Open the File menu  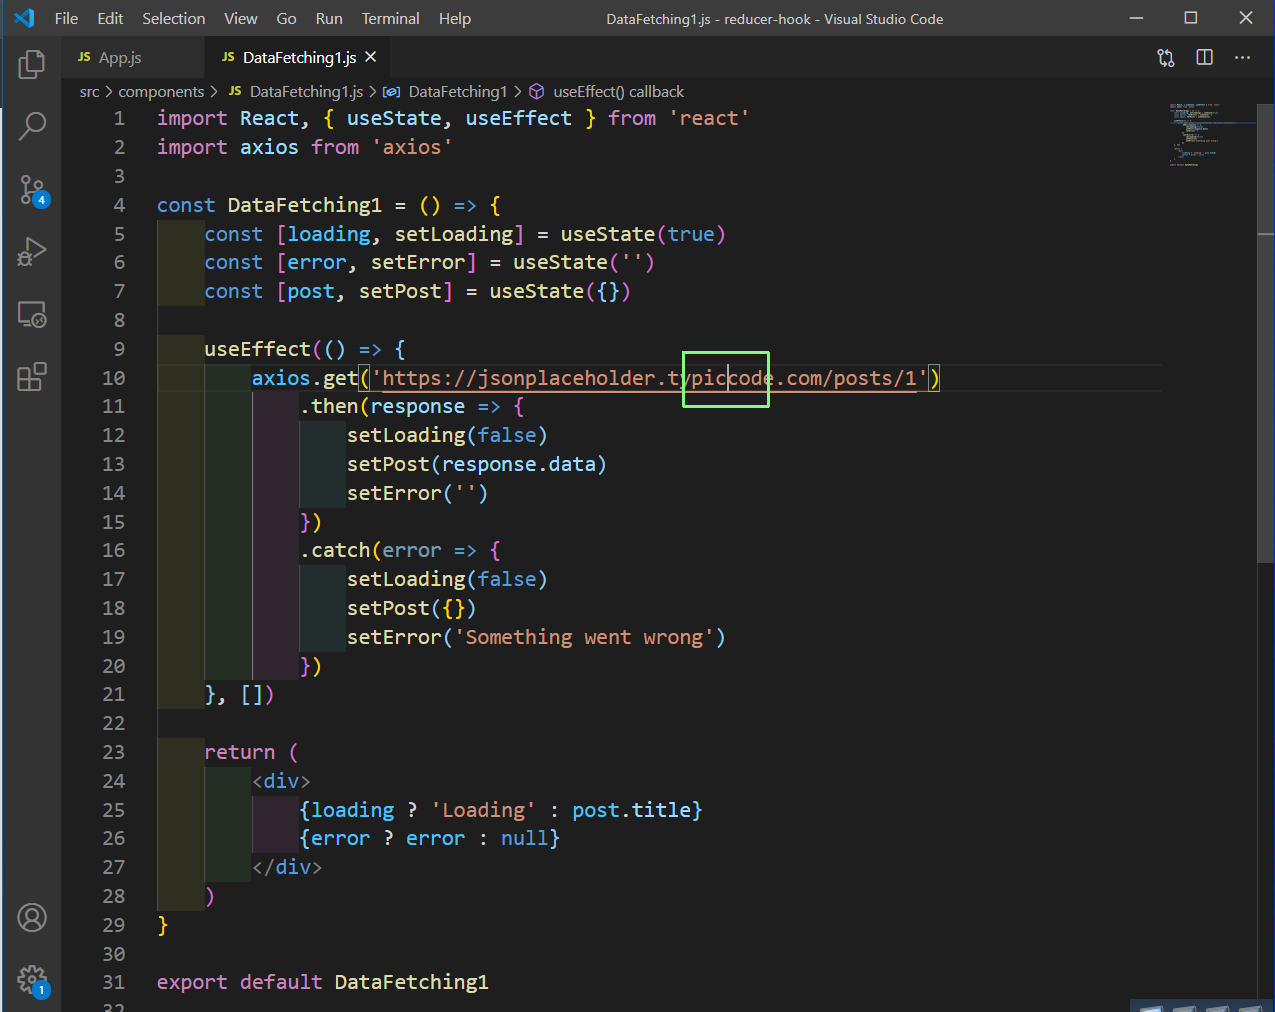pyautogui.click(x=66, y=18)
